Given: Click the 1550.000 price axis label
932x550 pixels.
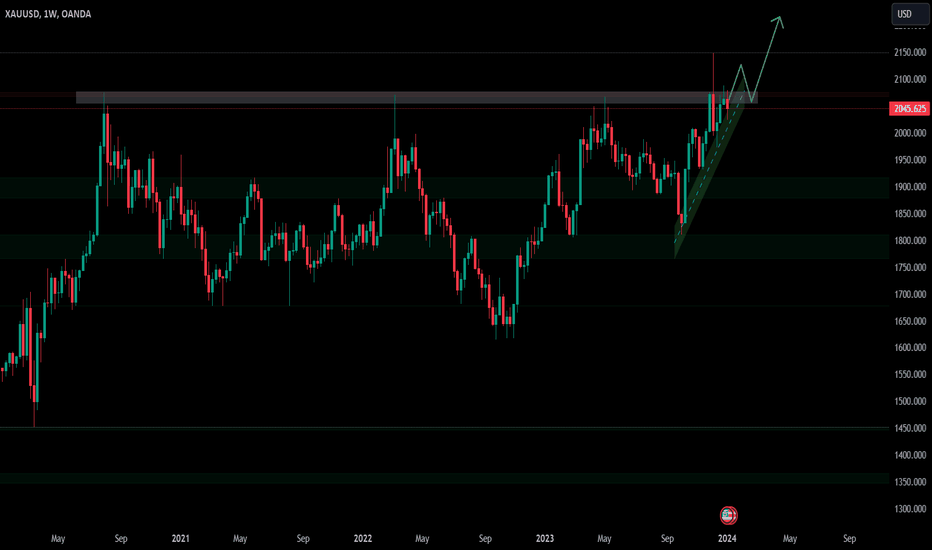Looking at the screenshot, I should [910, 375].
